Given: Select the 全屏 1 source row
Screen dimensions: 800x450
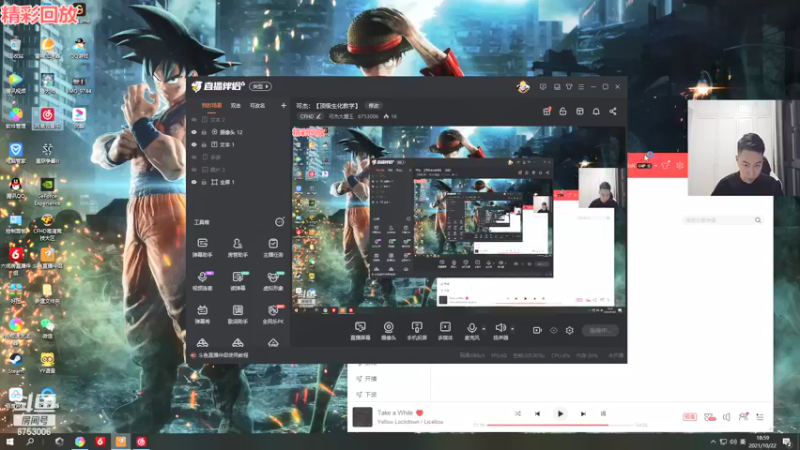Looking at the screenshot, I should point(238,182).
